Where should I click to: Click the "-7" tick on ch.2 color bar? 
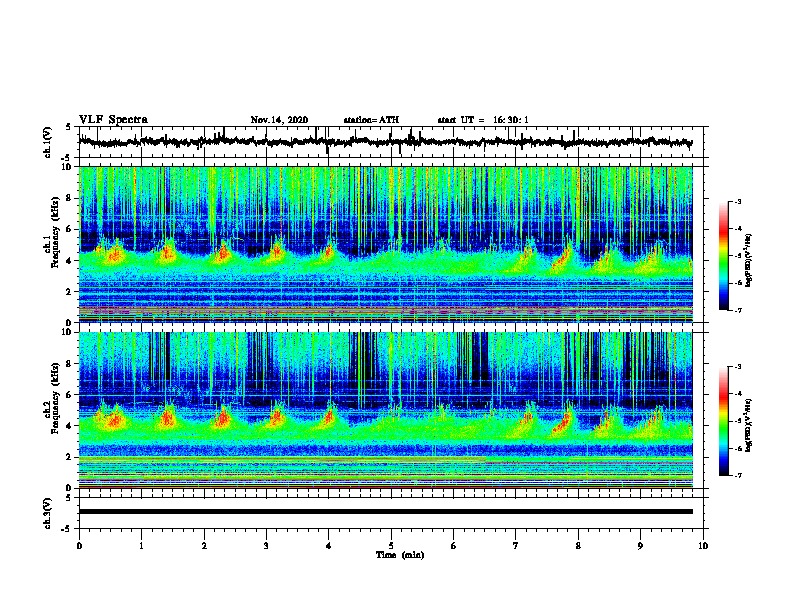coord(738,475)
